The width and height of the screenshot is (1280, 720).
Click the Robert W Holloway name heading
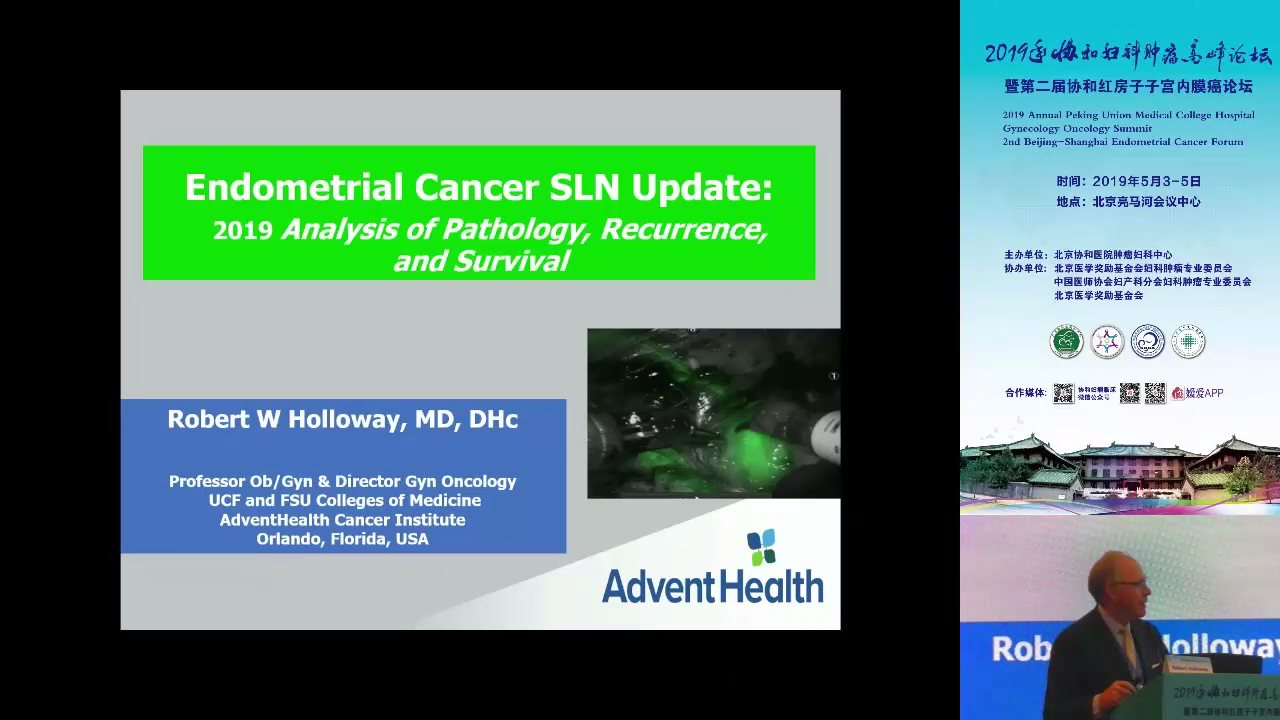pyautogui.click(x=343, y=419)
